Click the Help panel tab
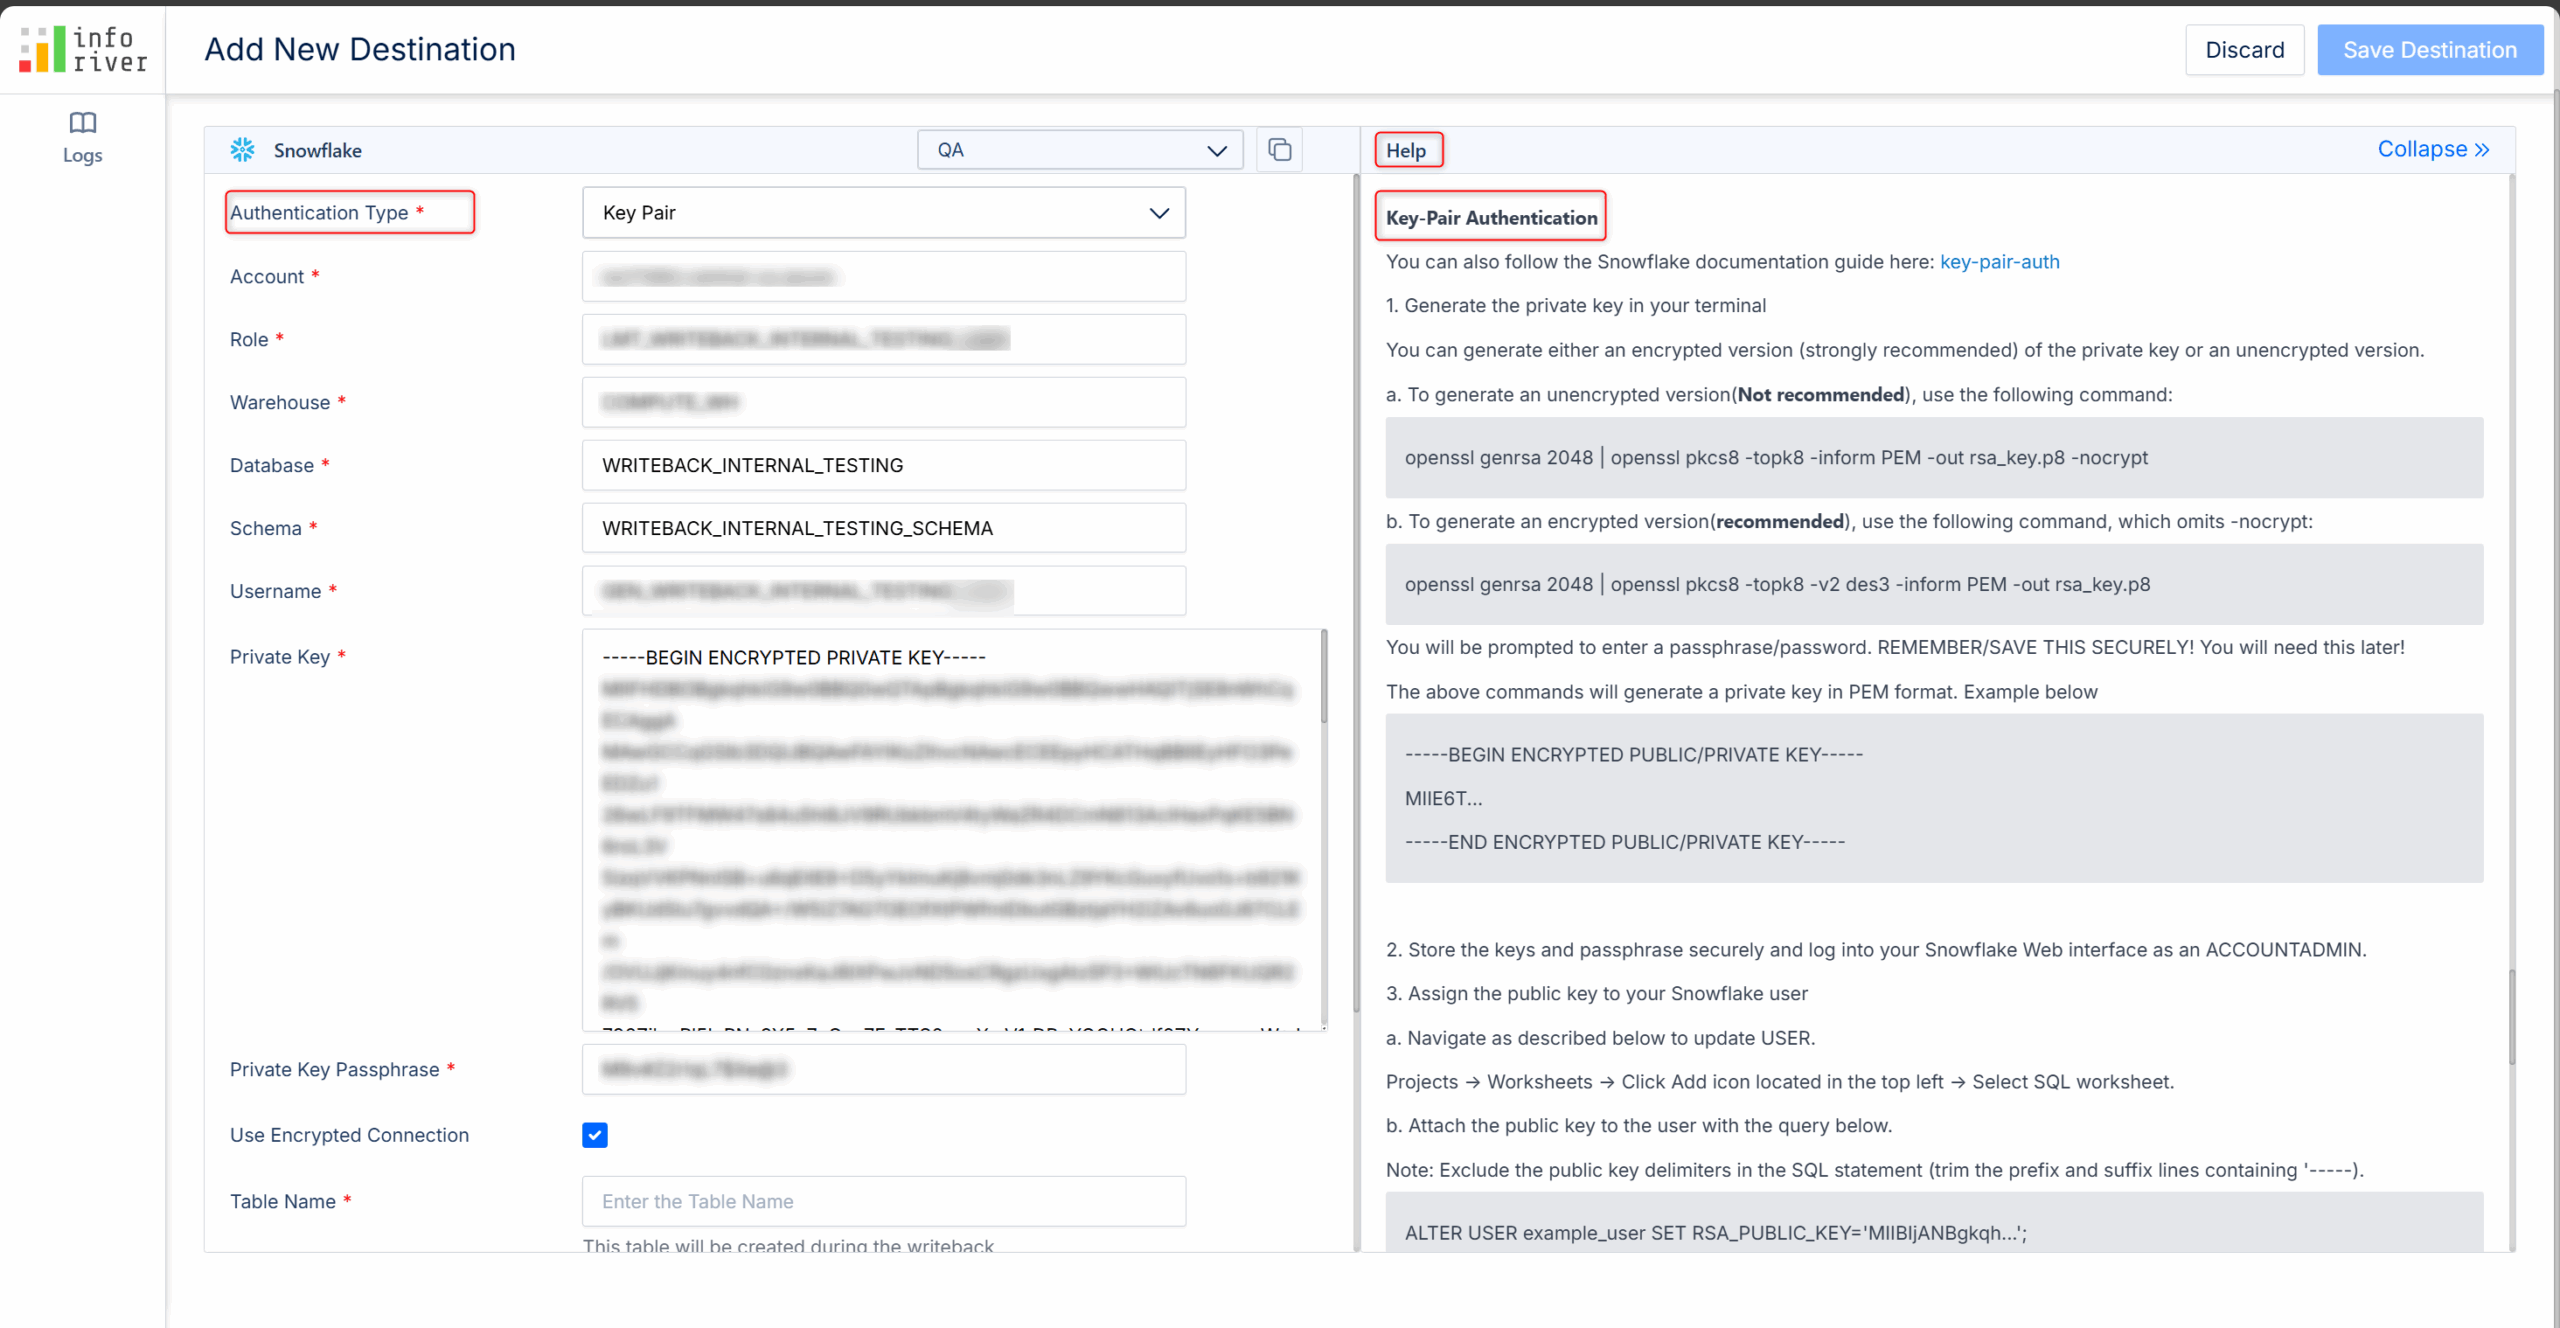 1406,151
